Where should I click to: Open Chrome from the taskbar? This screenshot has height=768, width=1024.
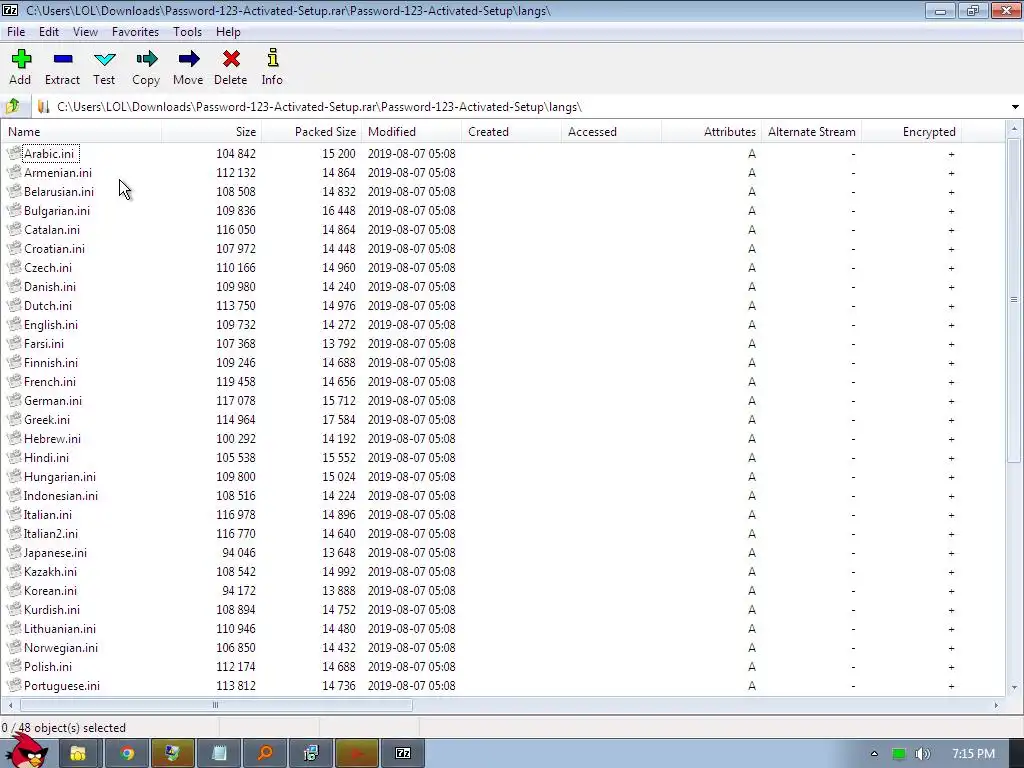coord(127,754)
